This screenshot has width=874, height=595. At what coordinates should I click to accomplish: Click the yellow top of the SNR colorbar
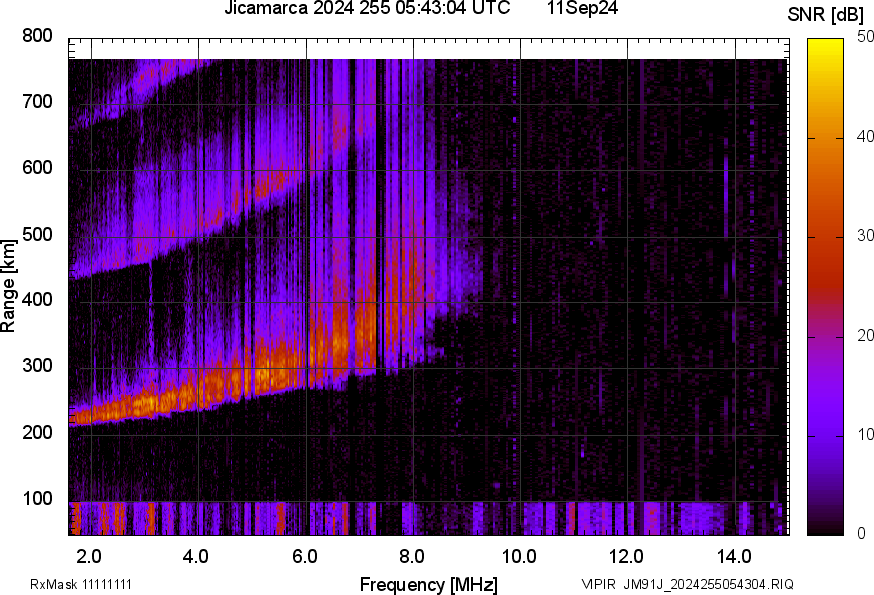(826, 44)
